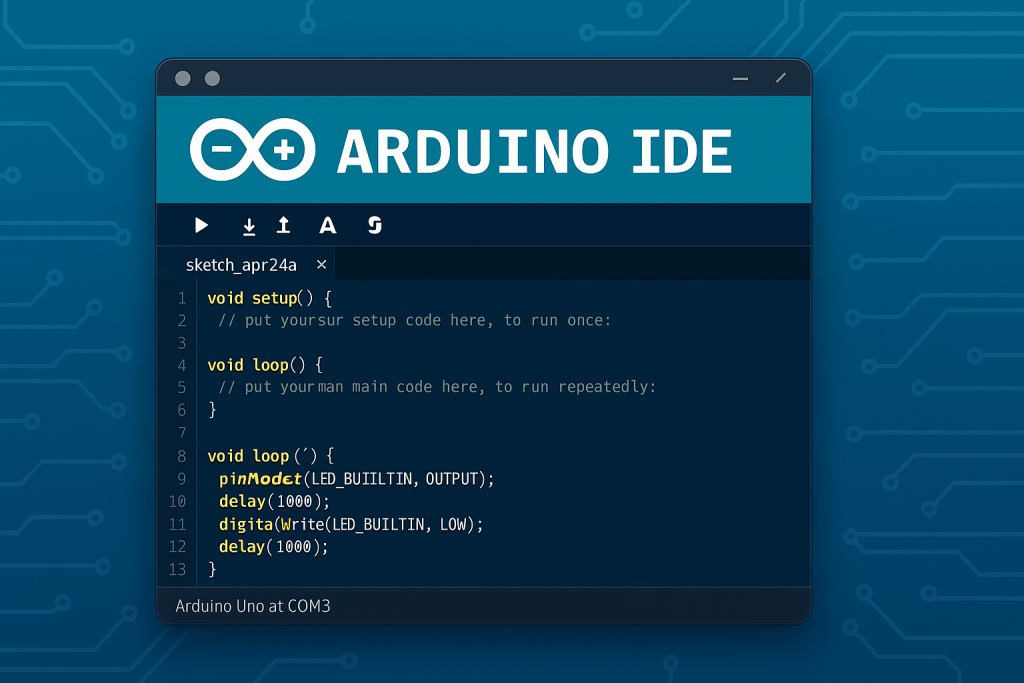Click 'void loop() {' on line 4
1024x683 pixels.
(x=265, y=365)
